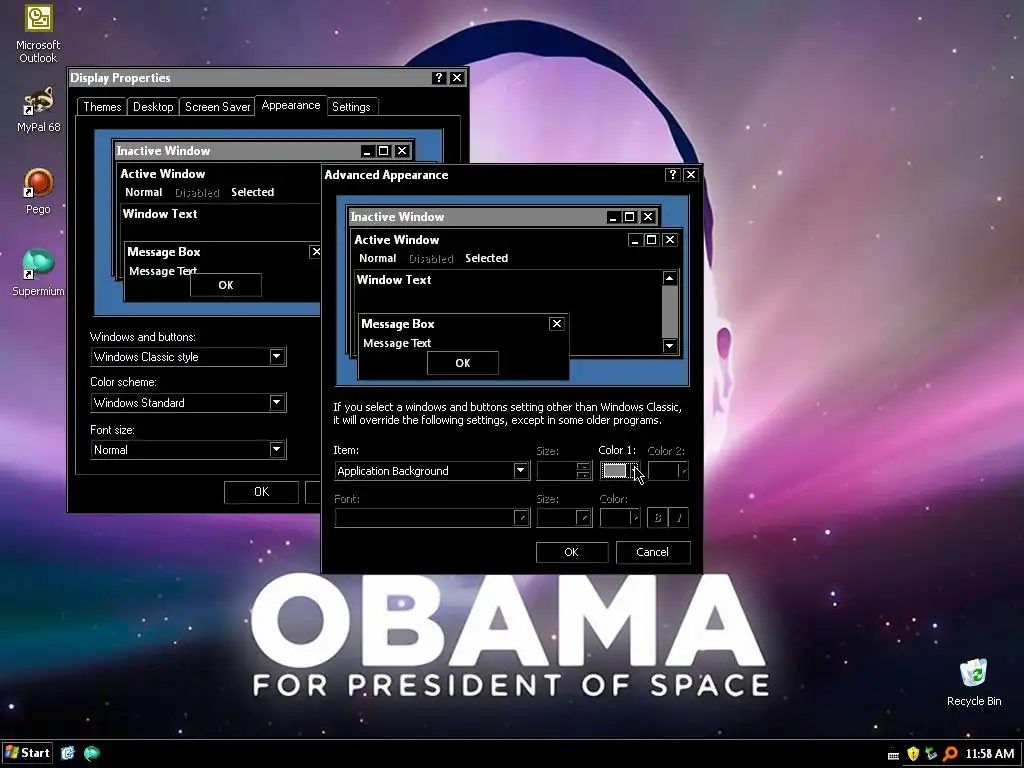Click Message Box title in Advanced preview

[398, 324]
